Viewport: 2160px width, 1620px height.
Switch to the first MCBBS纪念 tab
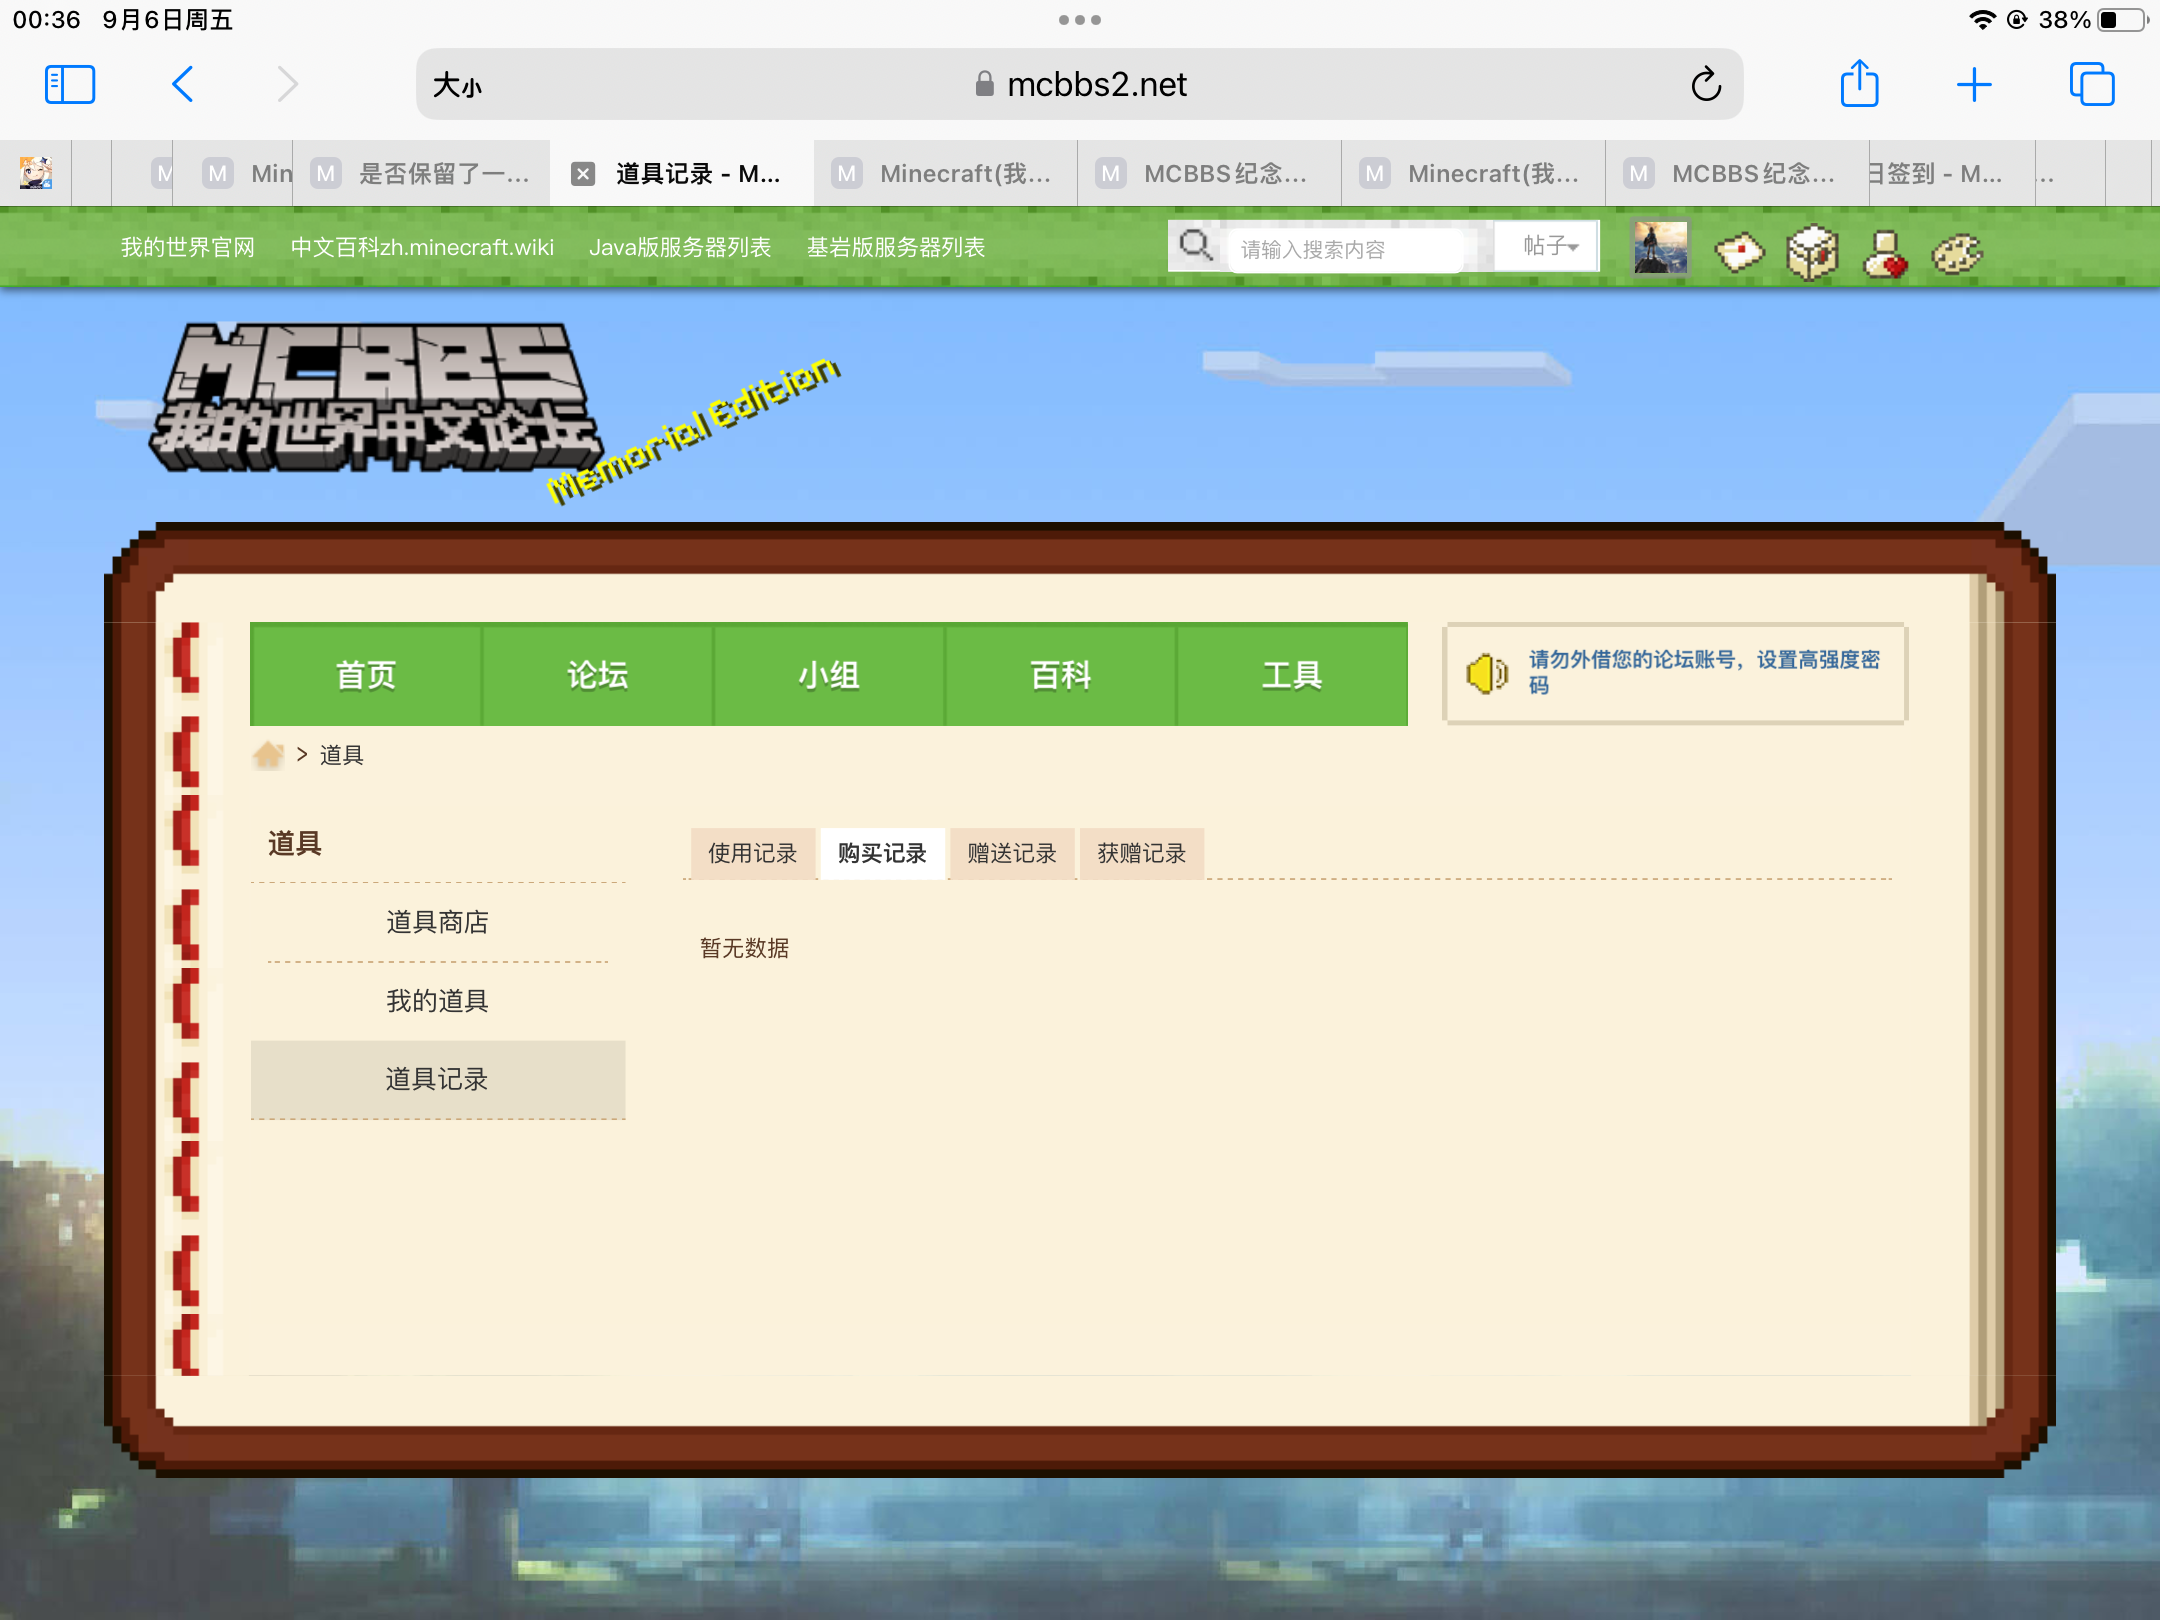pyautogui.click(x=1209, y=174)
